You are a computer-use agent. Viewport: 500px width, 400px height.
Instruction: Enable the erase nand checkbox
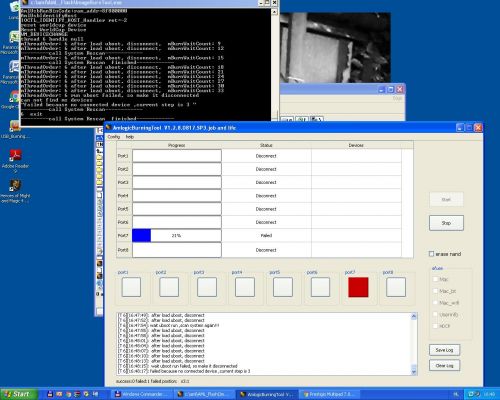[431, 254]
